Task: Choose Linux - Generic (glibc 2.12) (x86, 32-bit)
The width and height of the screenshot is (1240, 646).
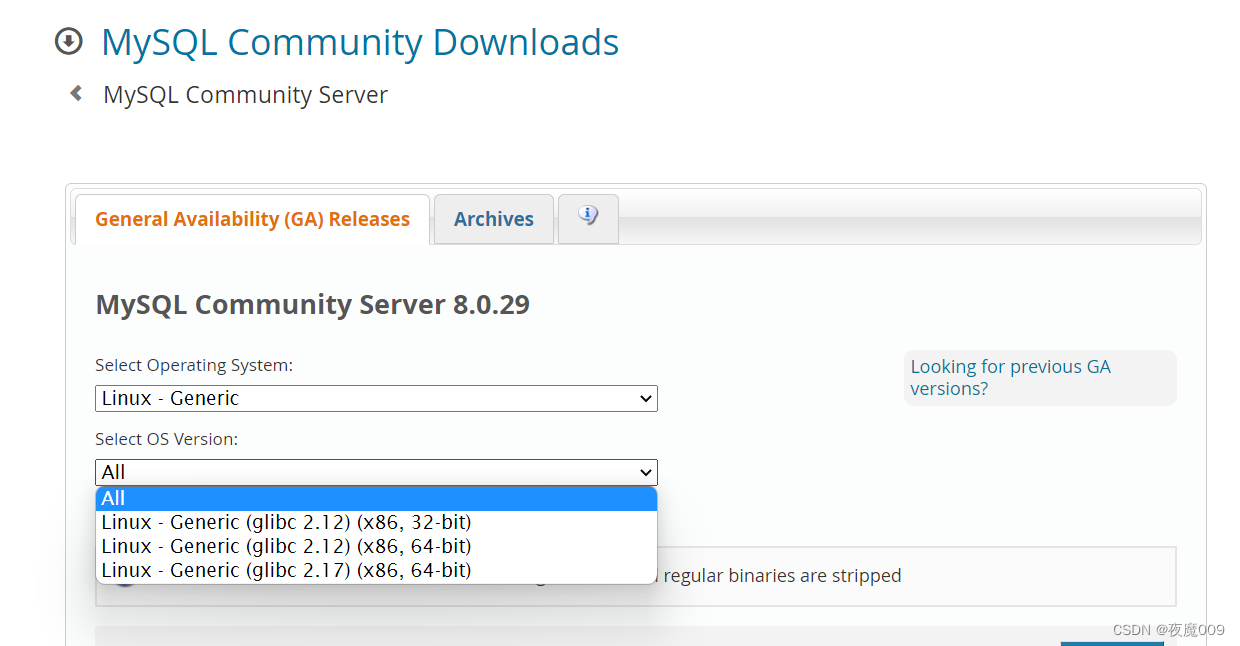Action: 285,521
